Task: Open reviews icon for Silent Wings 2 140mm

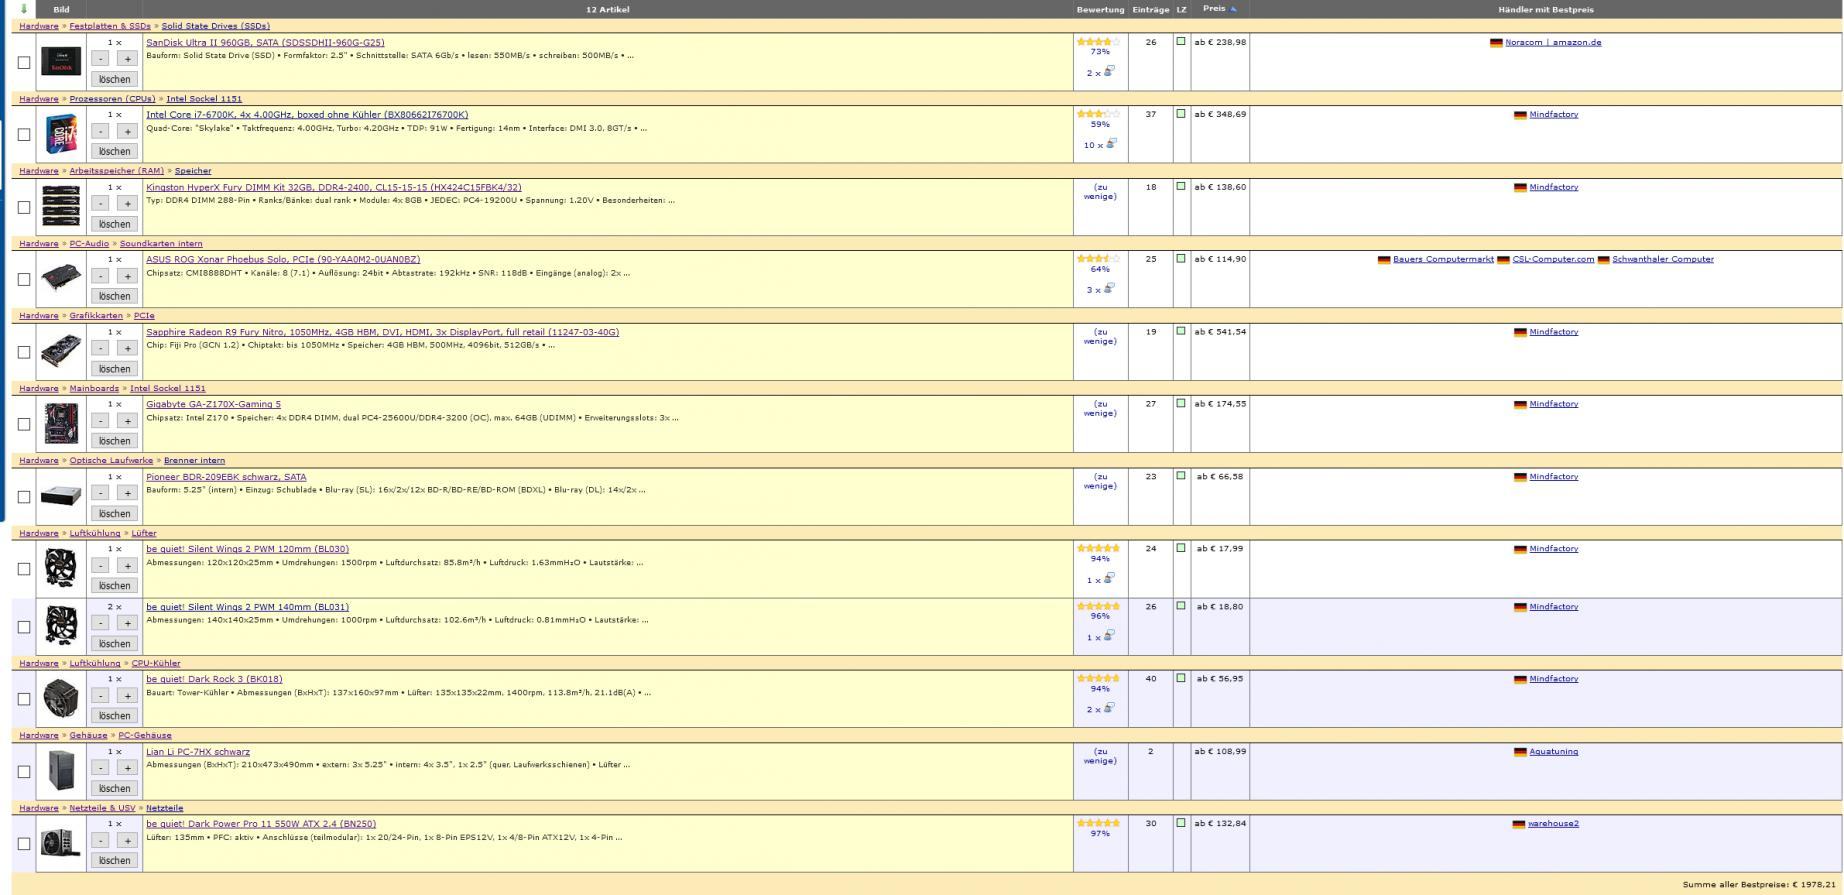Action: click(x=1109, y=635)
